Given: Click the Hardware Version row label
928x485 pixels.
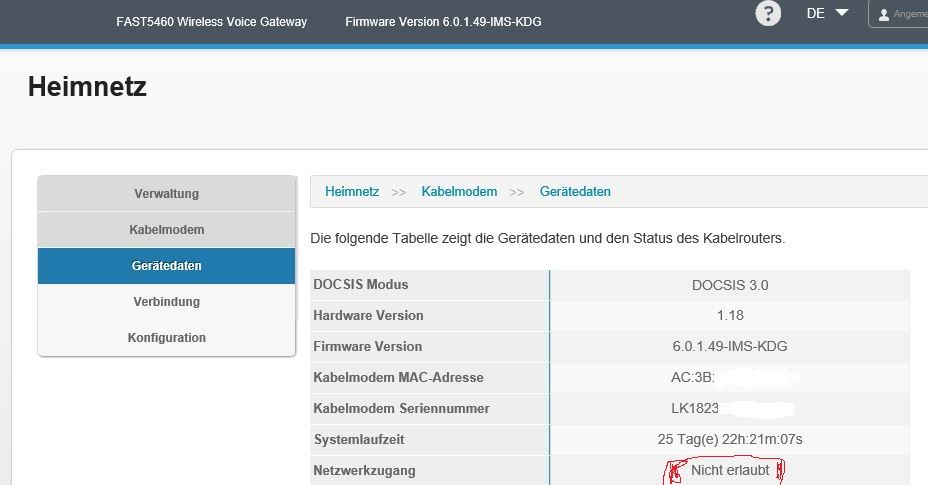Looking at the screenshot, I should tap(368, 316).
